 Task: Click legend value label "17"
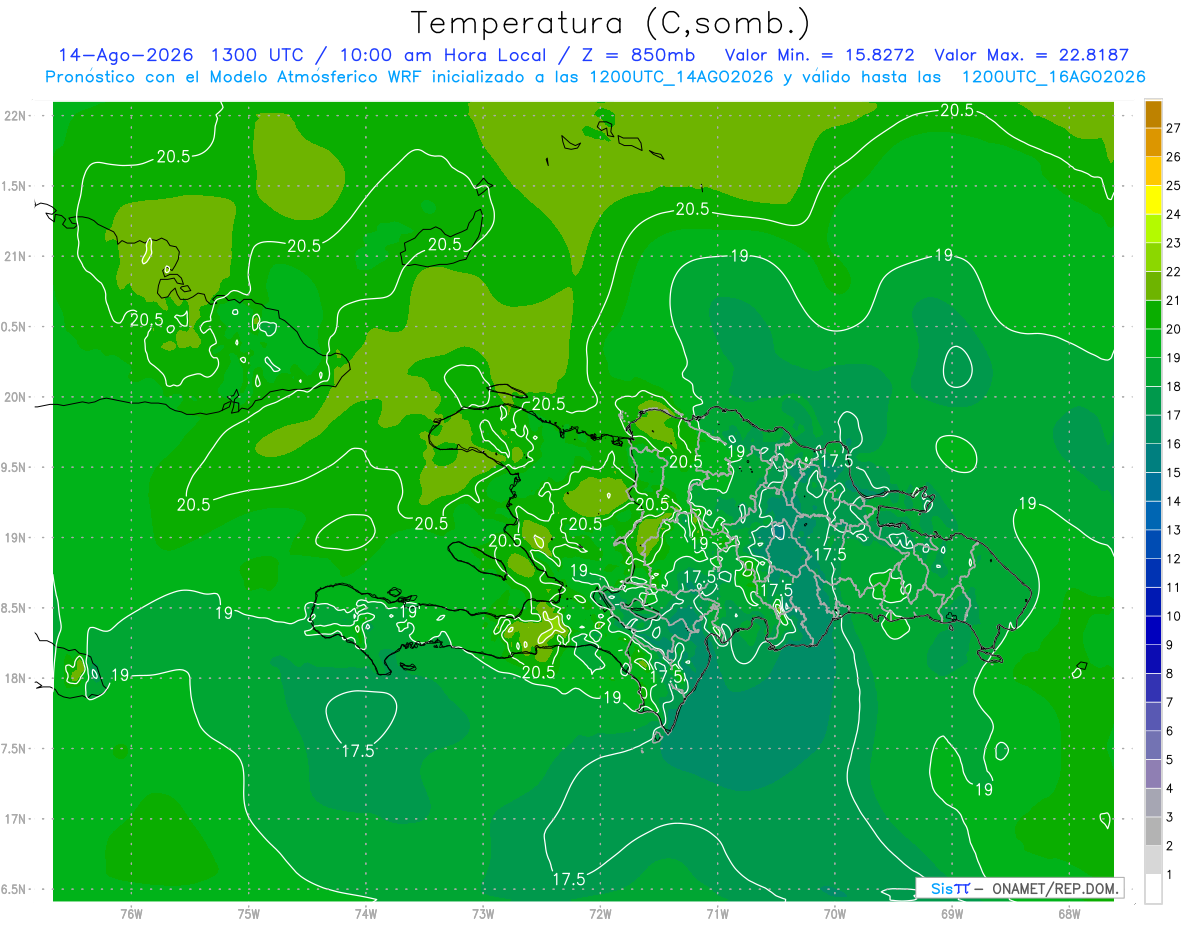pos(1173,415)
